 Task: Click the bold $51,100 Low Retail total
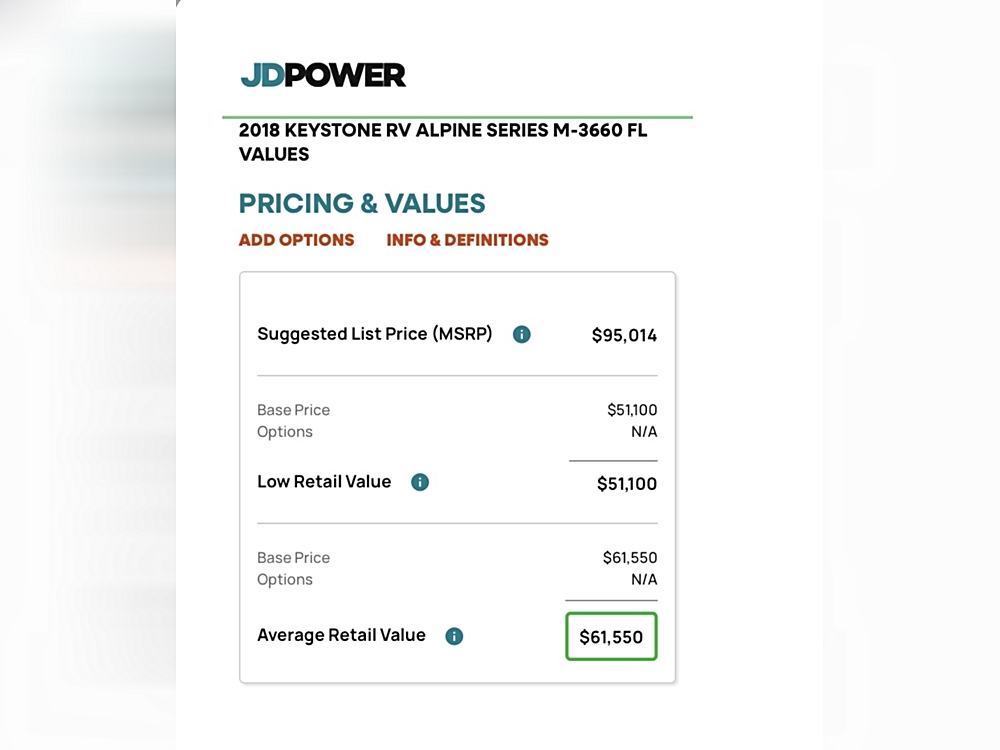coord(626,484)
